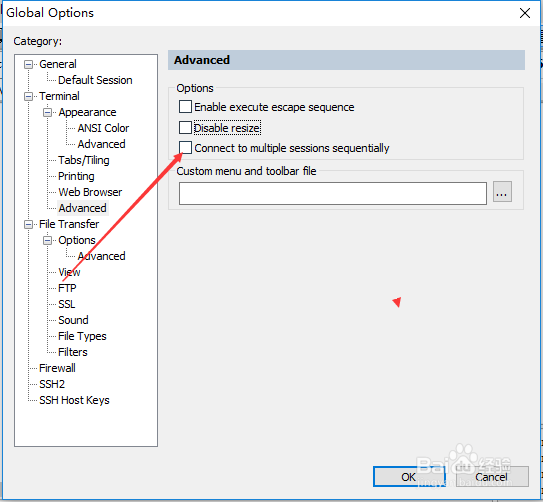
Task: Select the Firewall category
Action: [57, 368]
